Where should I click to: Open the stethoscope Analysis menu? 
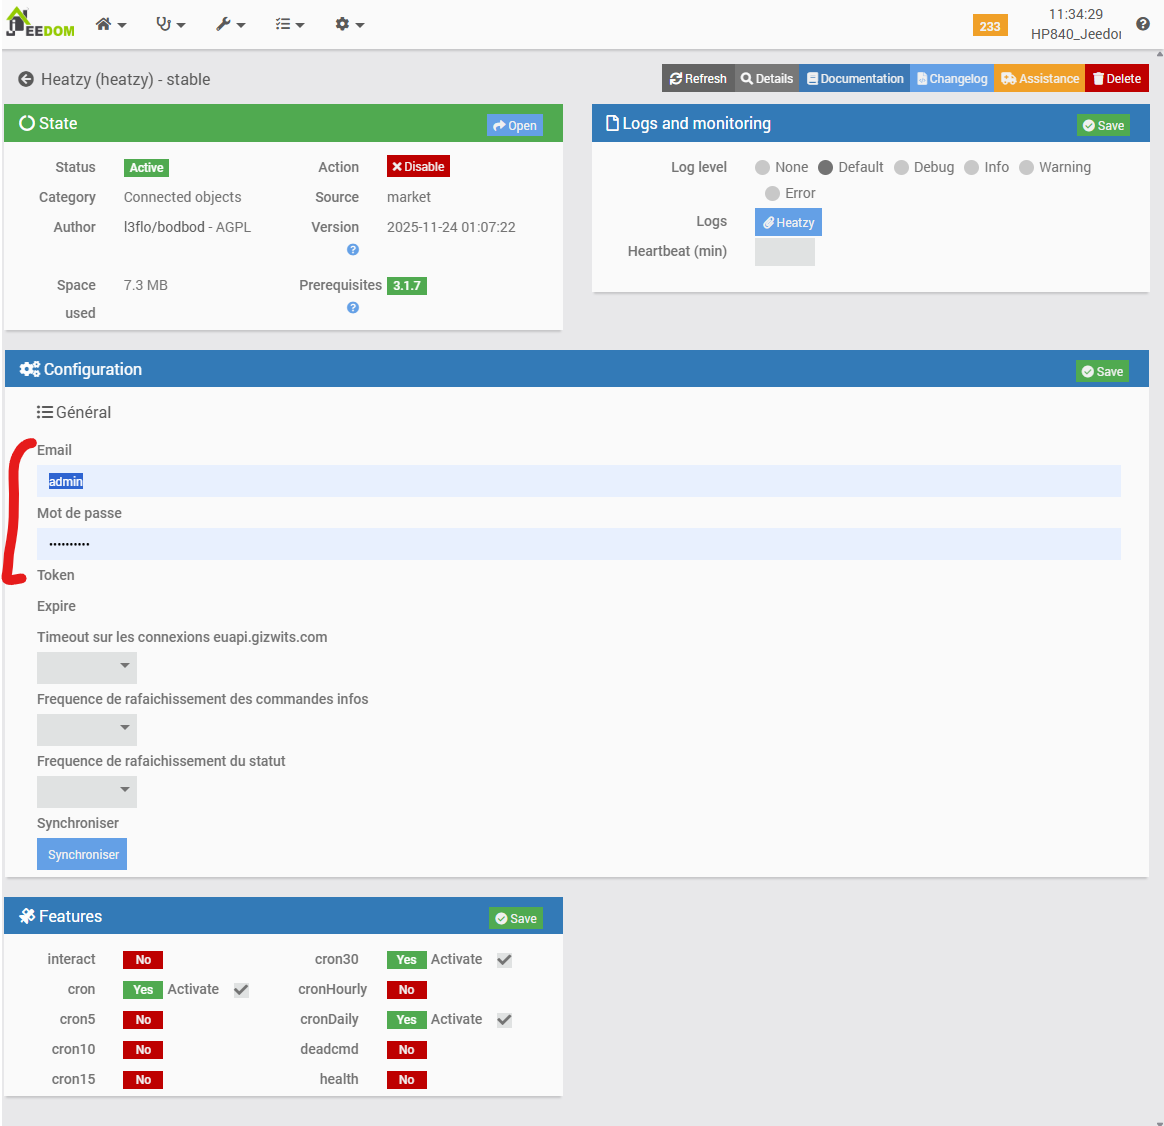click(170, 24)
